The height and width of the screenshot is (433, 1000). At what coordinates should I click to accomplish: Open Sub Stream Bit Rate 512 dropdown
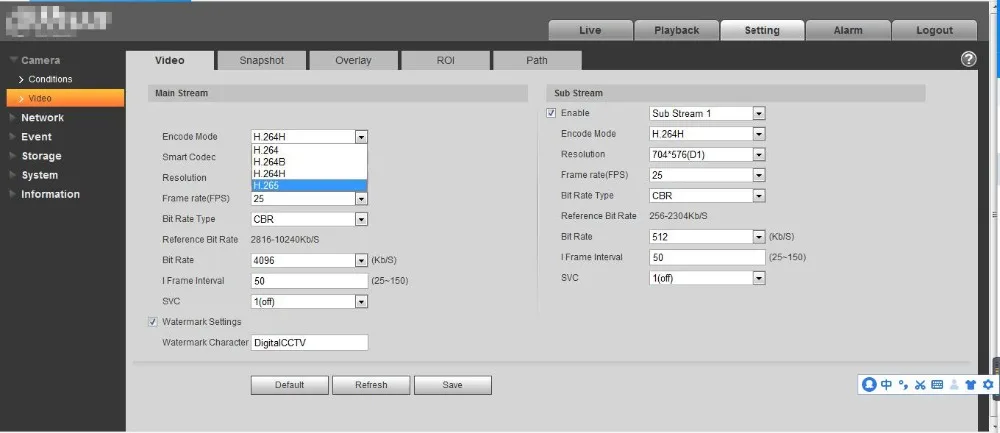tap(758, 237)
